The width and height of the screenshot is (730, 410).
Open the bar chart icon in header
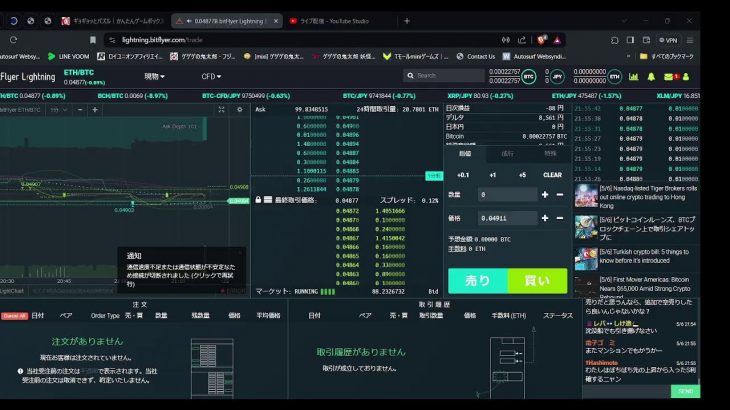pos(634,77)
